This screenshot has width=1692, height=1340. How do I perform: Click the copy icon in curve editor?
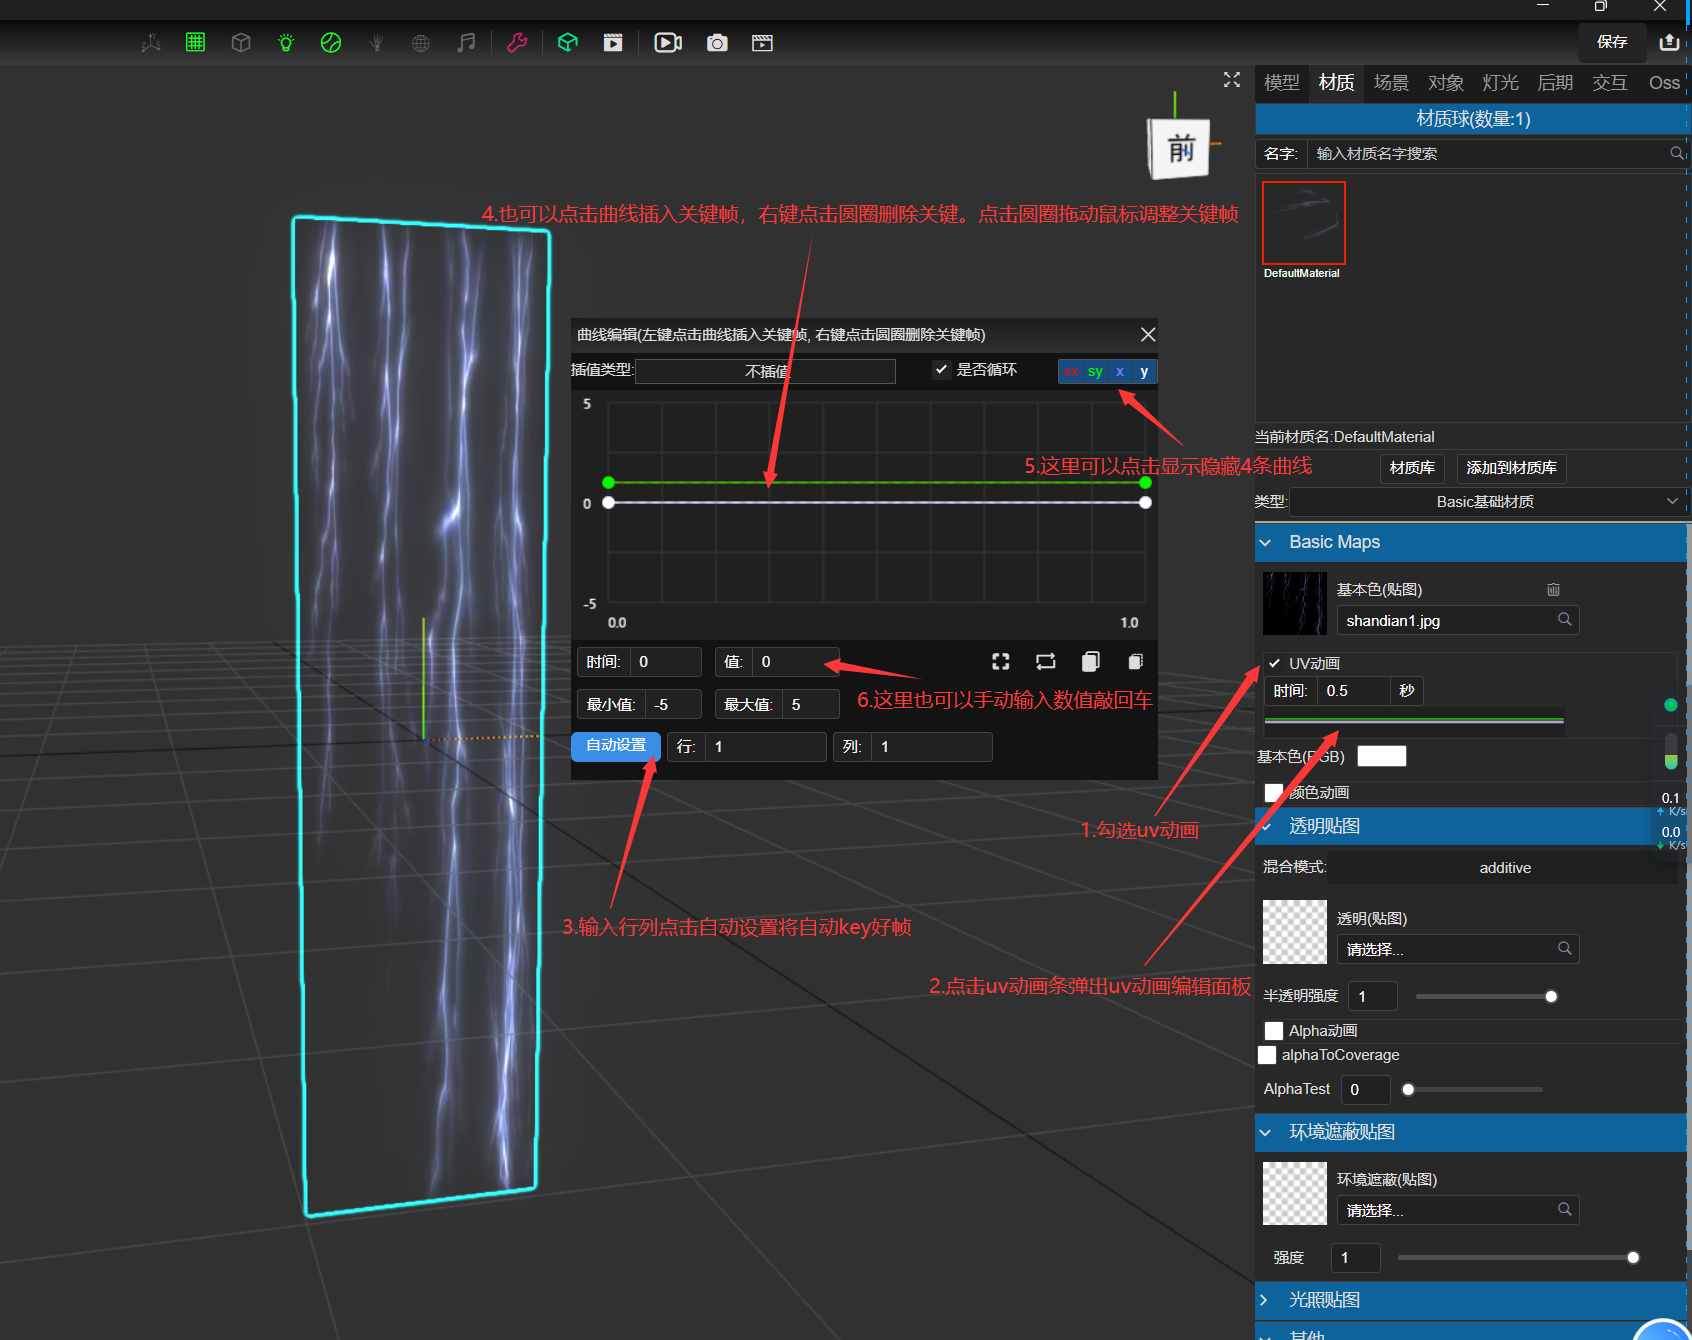[x=1091, y=661]
